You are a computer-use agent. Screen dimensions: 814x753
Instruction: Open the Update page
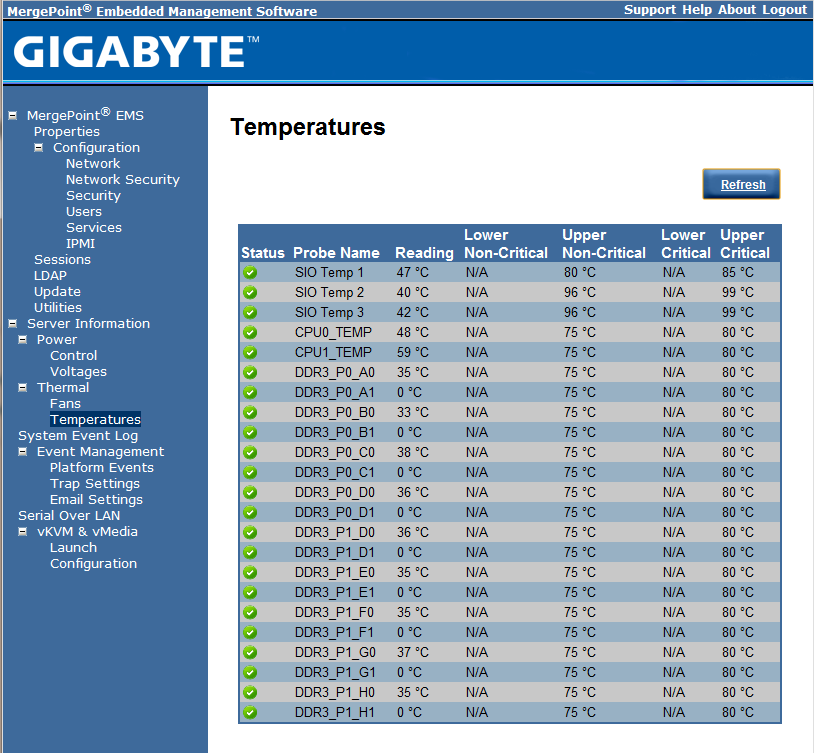57,292
